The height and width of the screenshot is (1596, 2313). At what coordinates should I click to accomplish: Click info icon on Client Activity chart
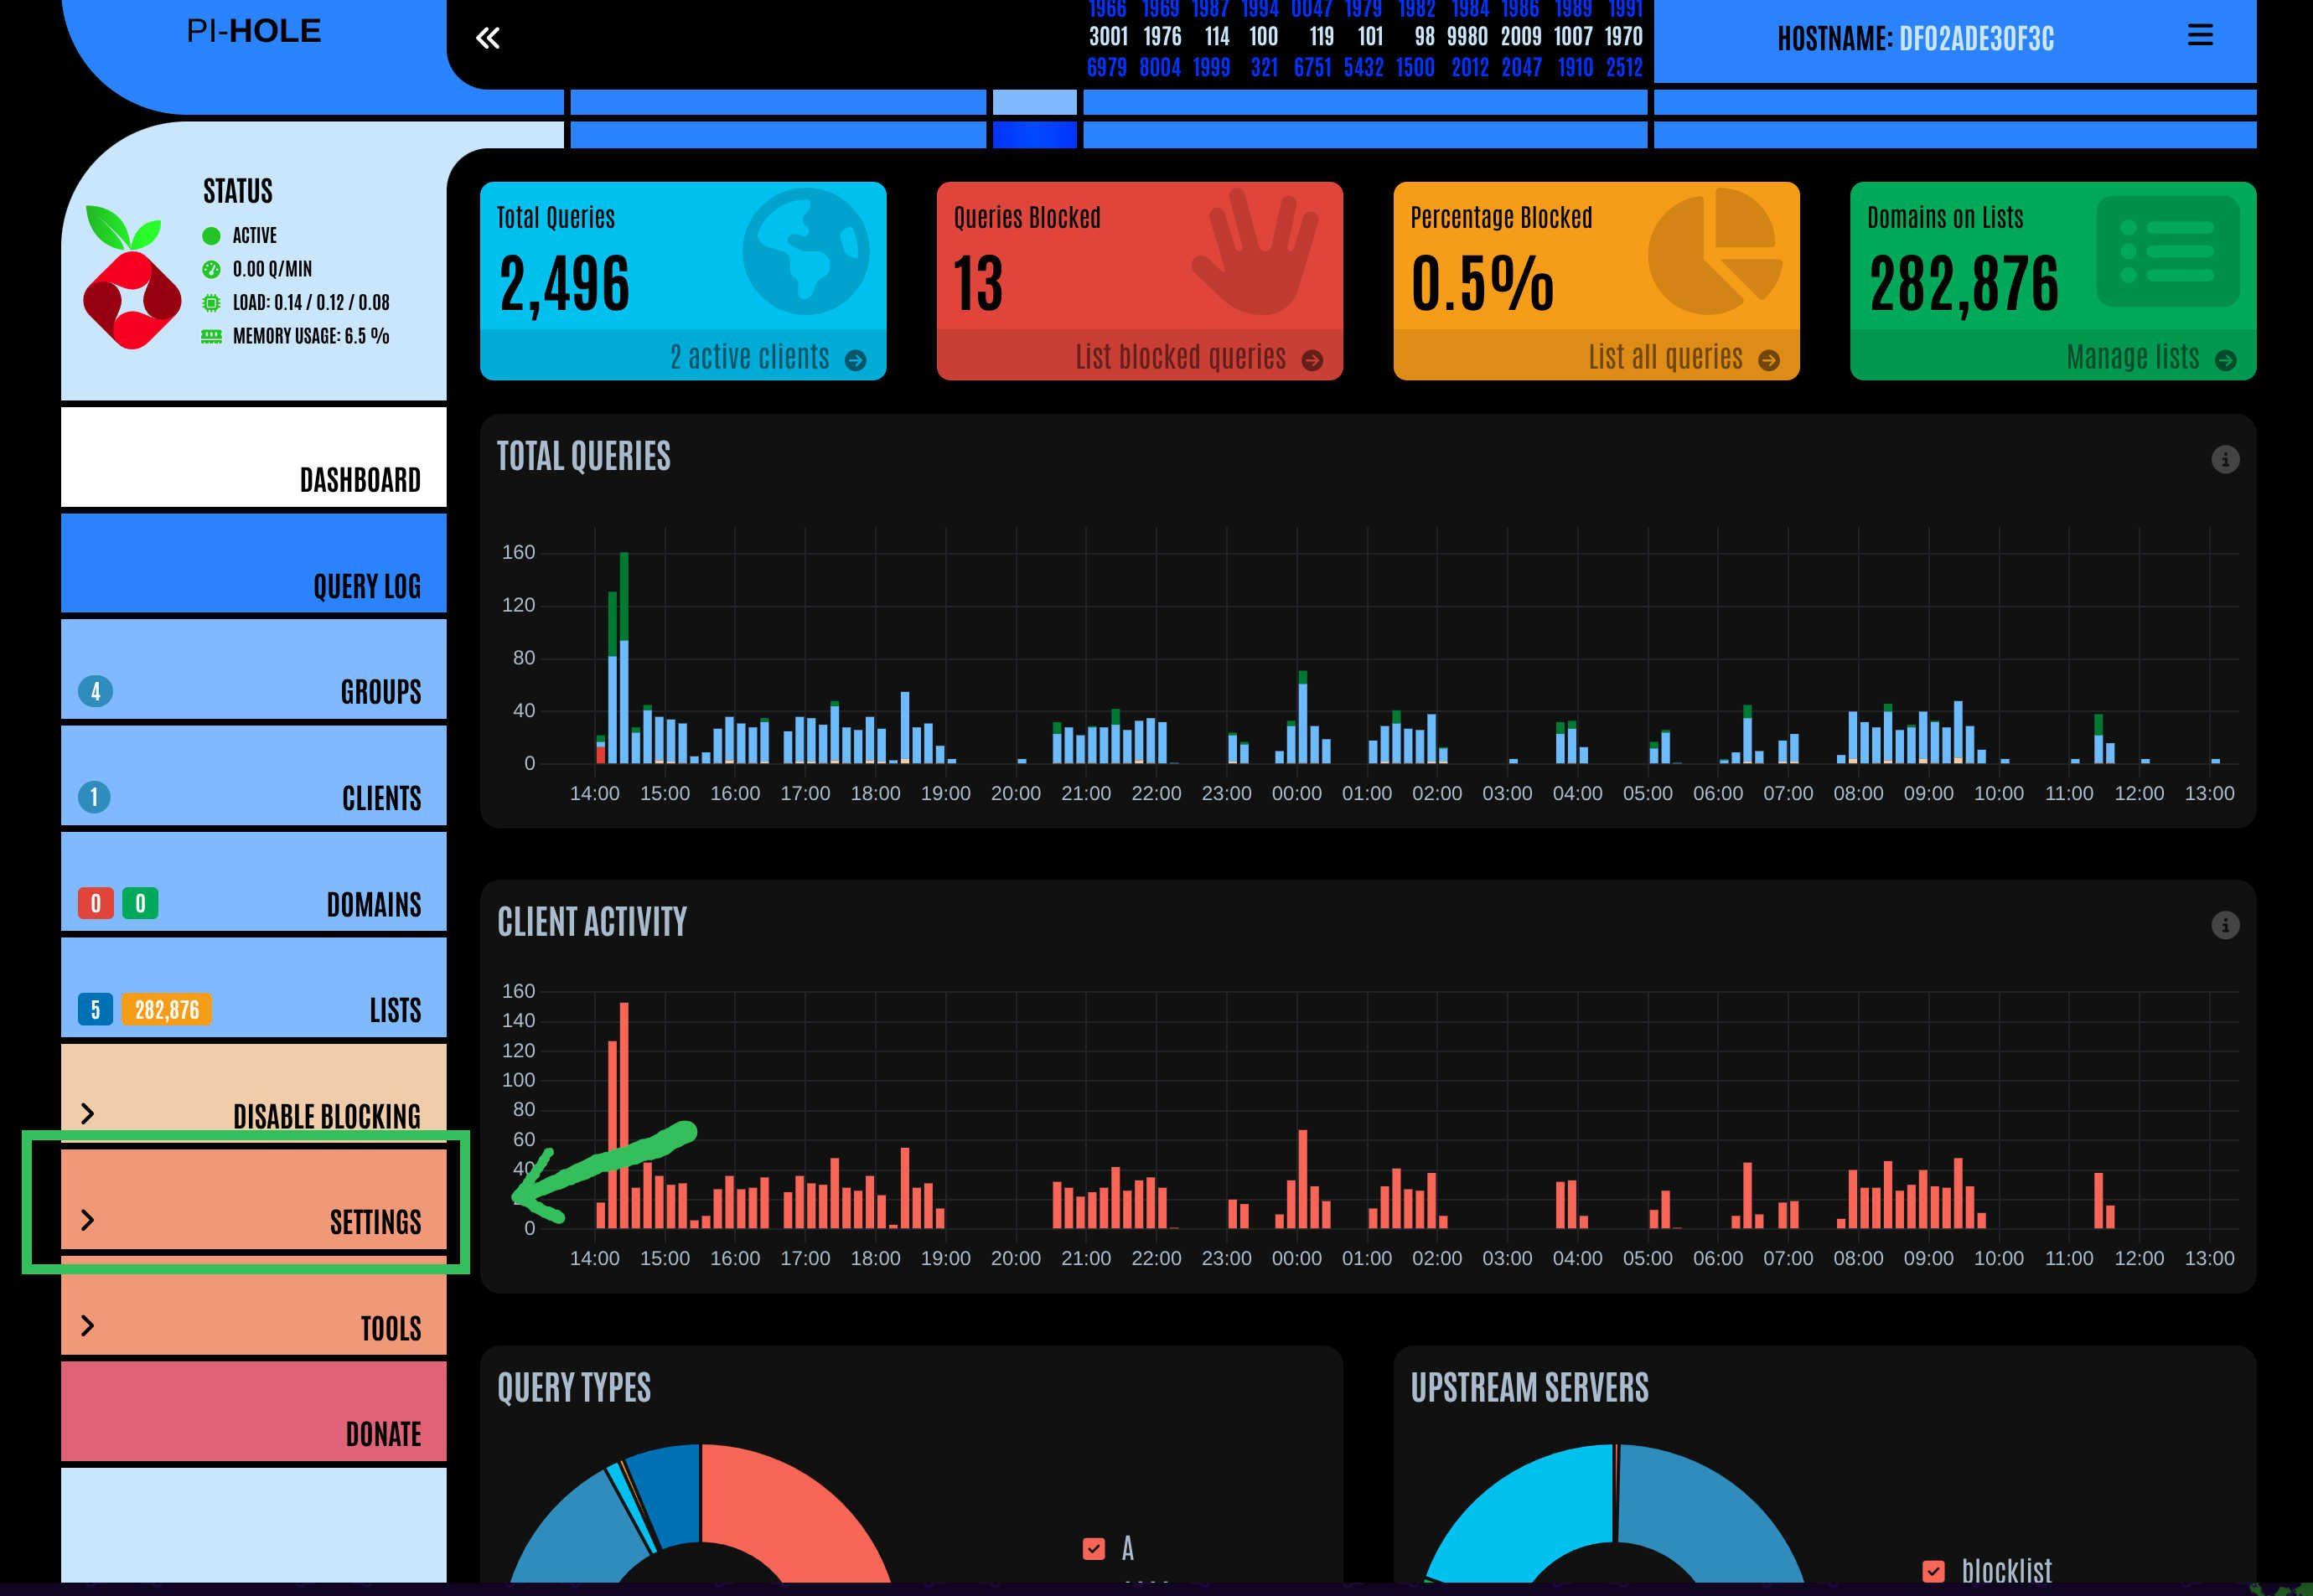(x=2225, y=925)
